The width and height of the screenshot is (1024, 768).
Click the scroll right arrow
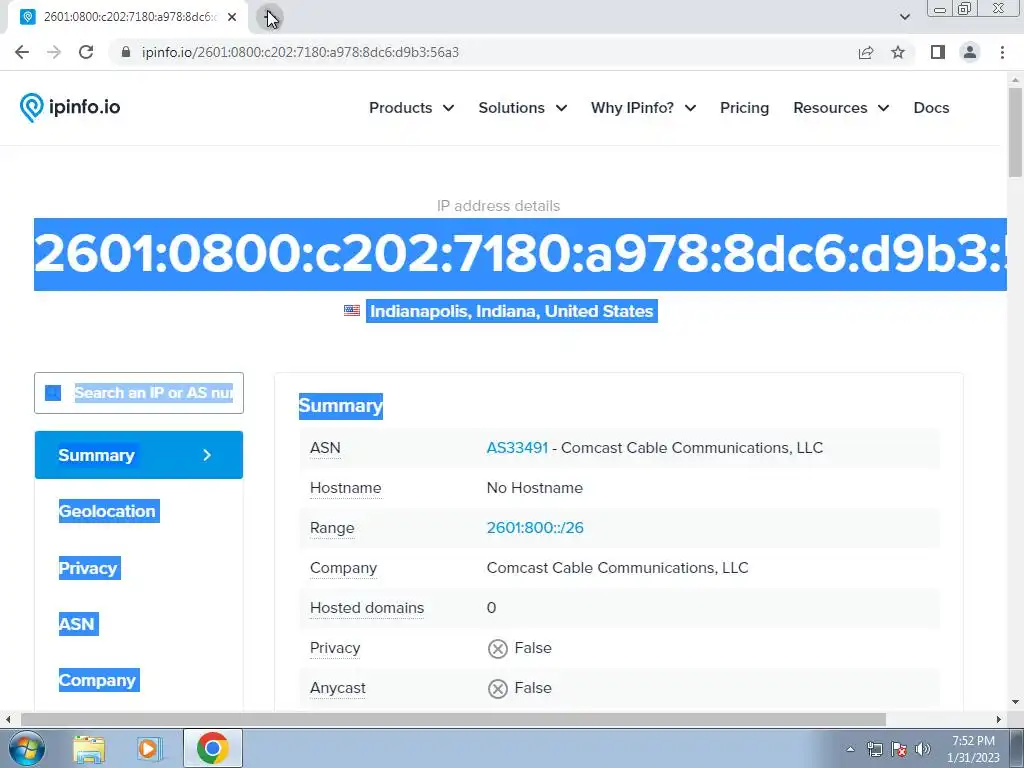pyautogui.click(x=999, y=720)
